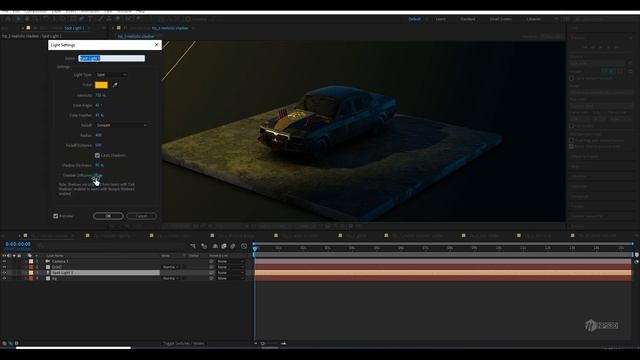Screen dimensions: 640x360
Task: Open Mode dropdown for layer 2
Action: [171, 267]
